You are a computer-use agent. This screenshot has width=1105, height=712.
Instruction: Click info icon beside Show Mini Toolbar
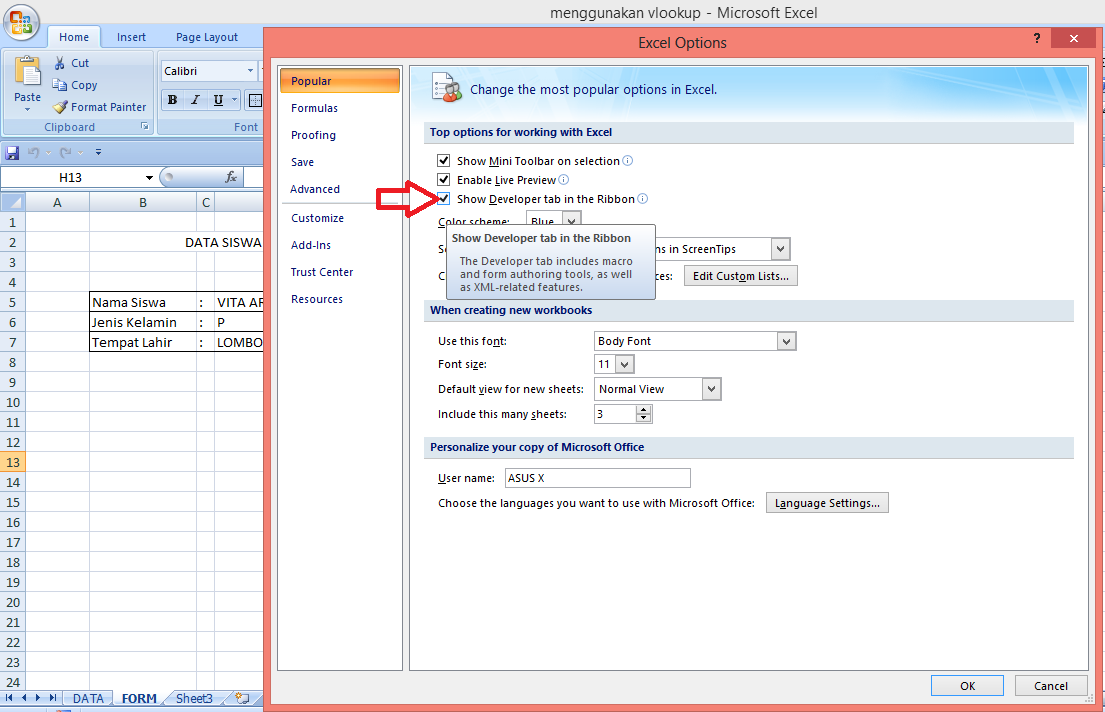coord(627,161)
